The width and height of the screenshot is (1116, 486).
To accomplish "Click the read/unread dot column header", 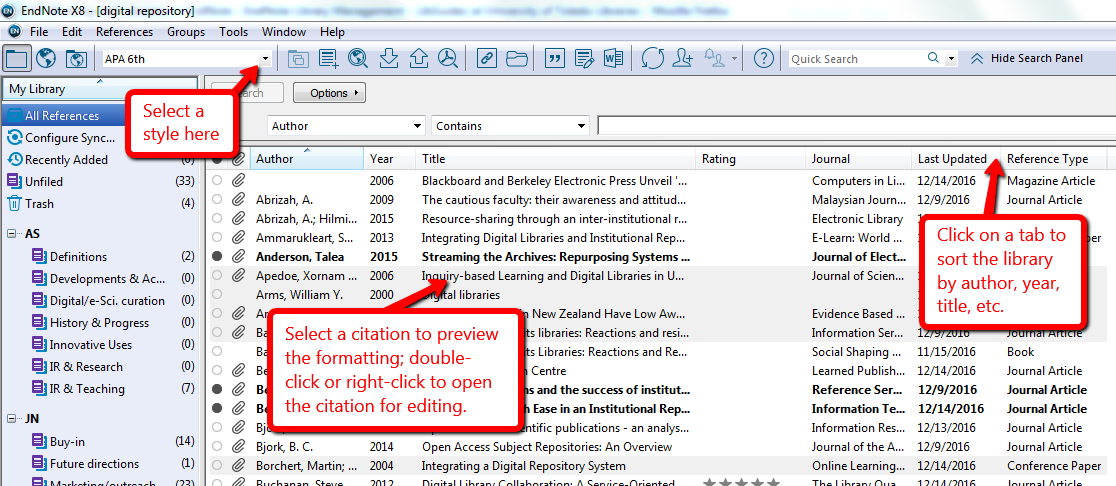I will (x=217, y=159).
